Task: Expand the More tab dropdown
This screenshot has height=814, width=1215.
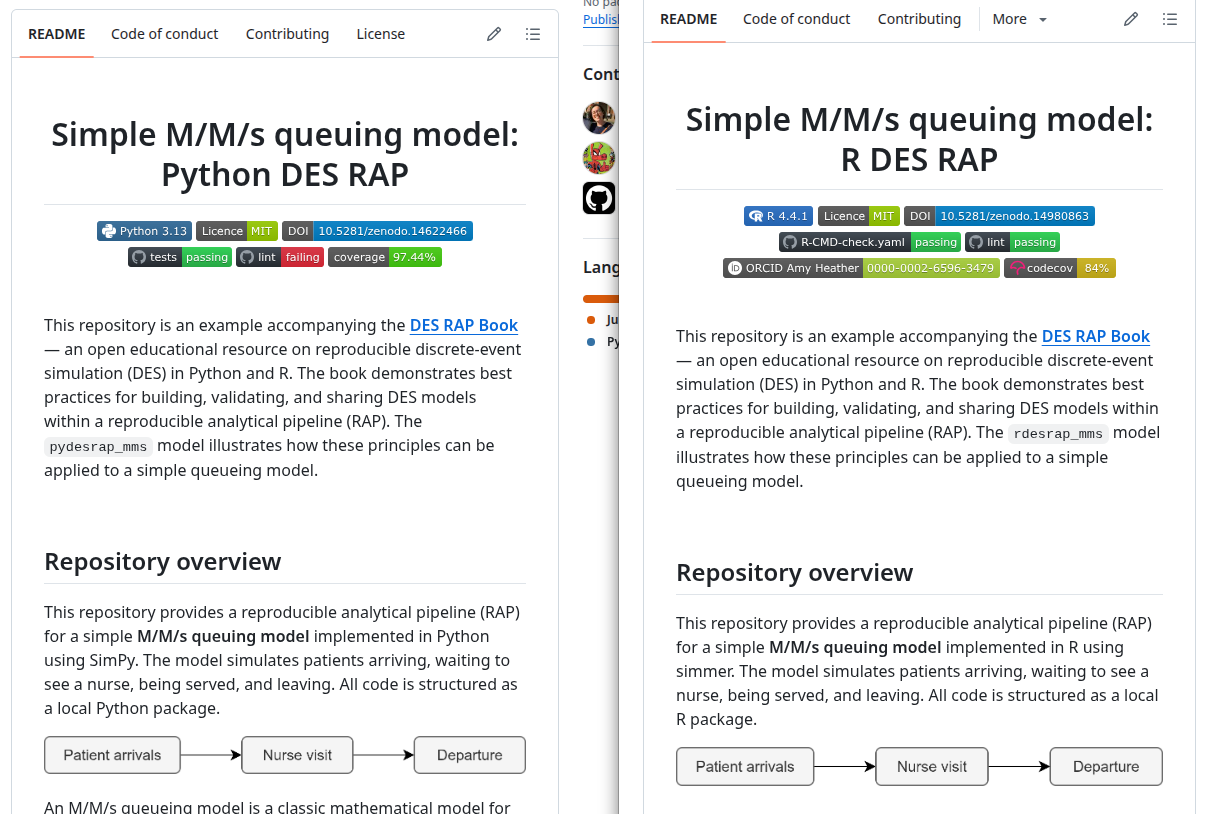Action: [x=1019, y=18]
